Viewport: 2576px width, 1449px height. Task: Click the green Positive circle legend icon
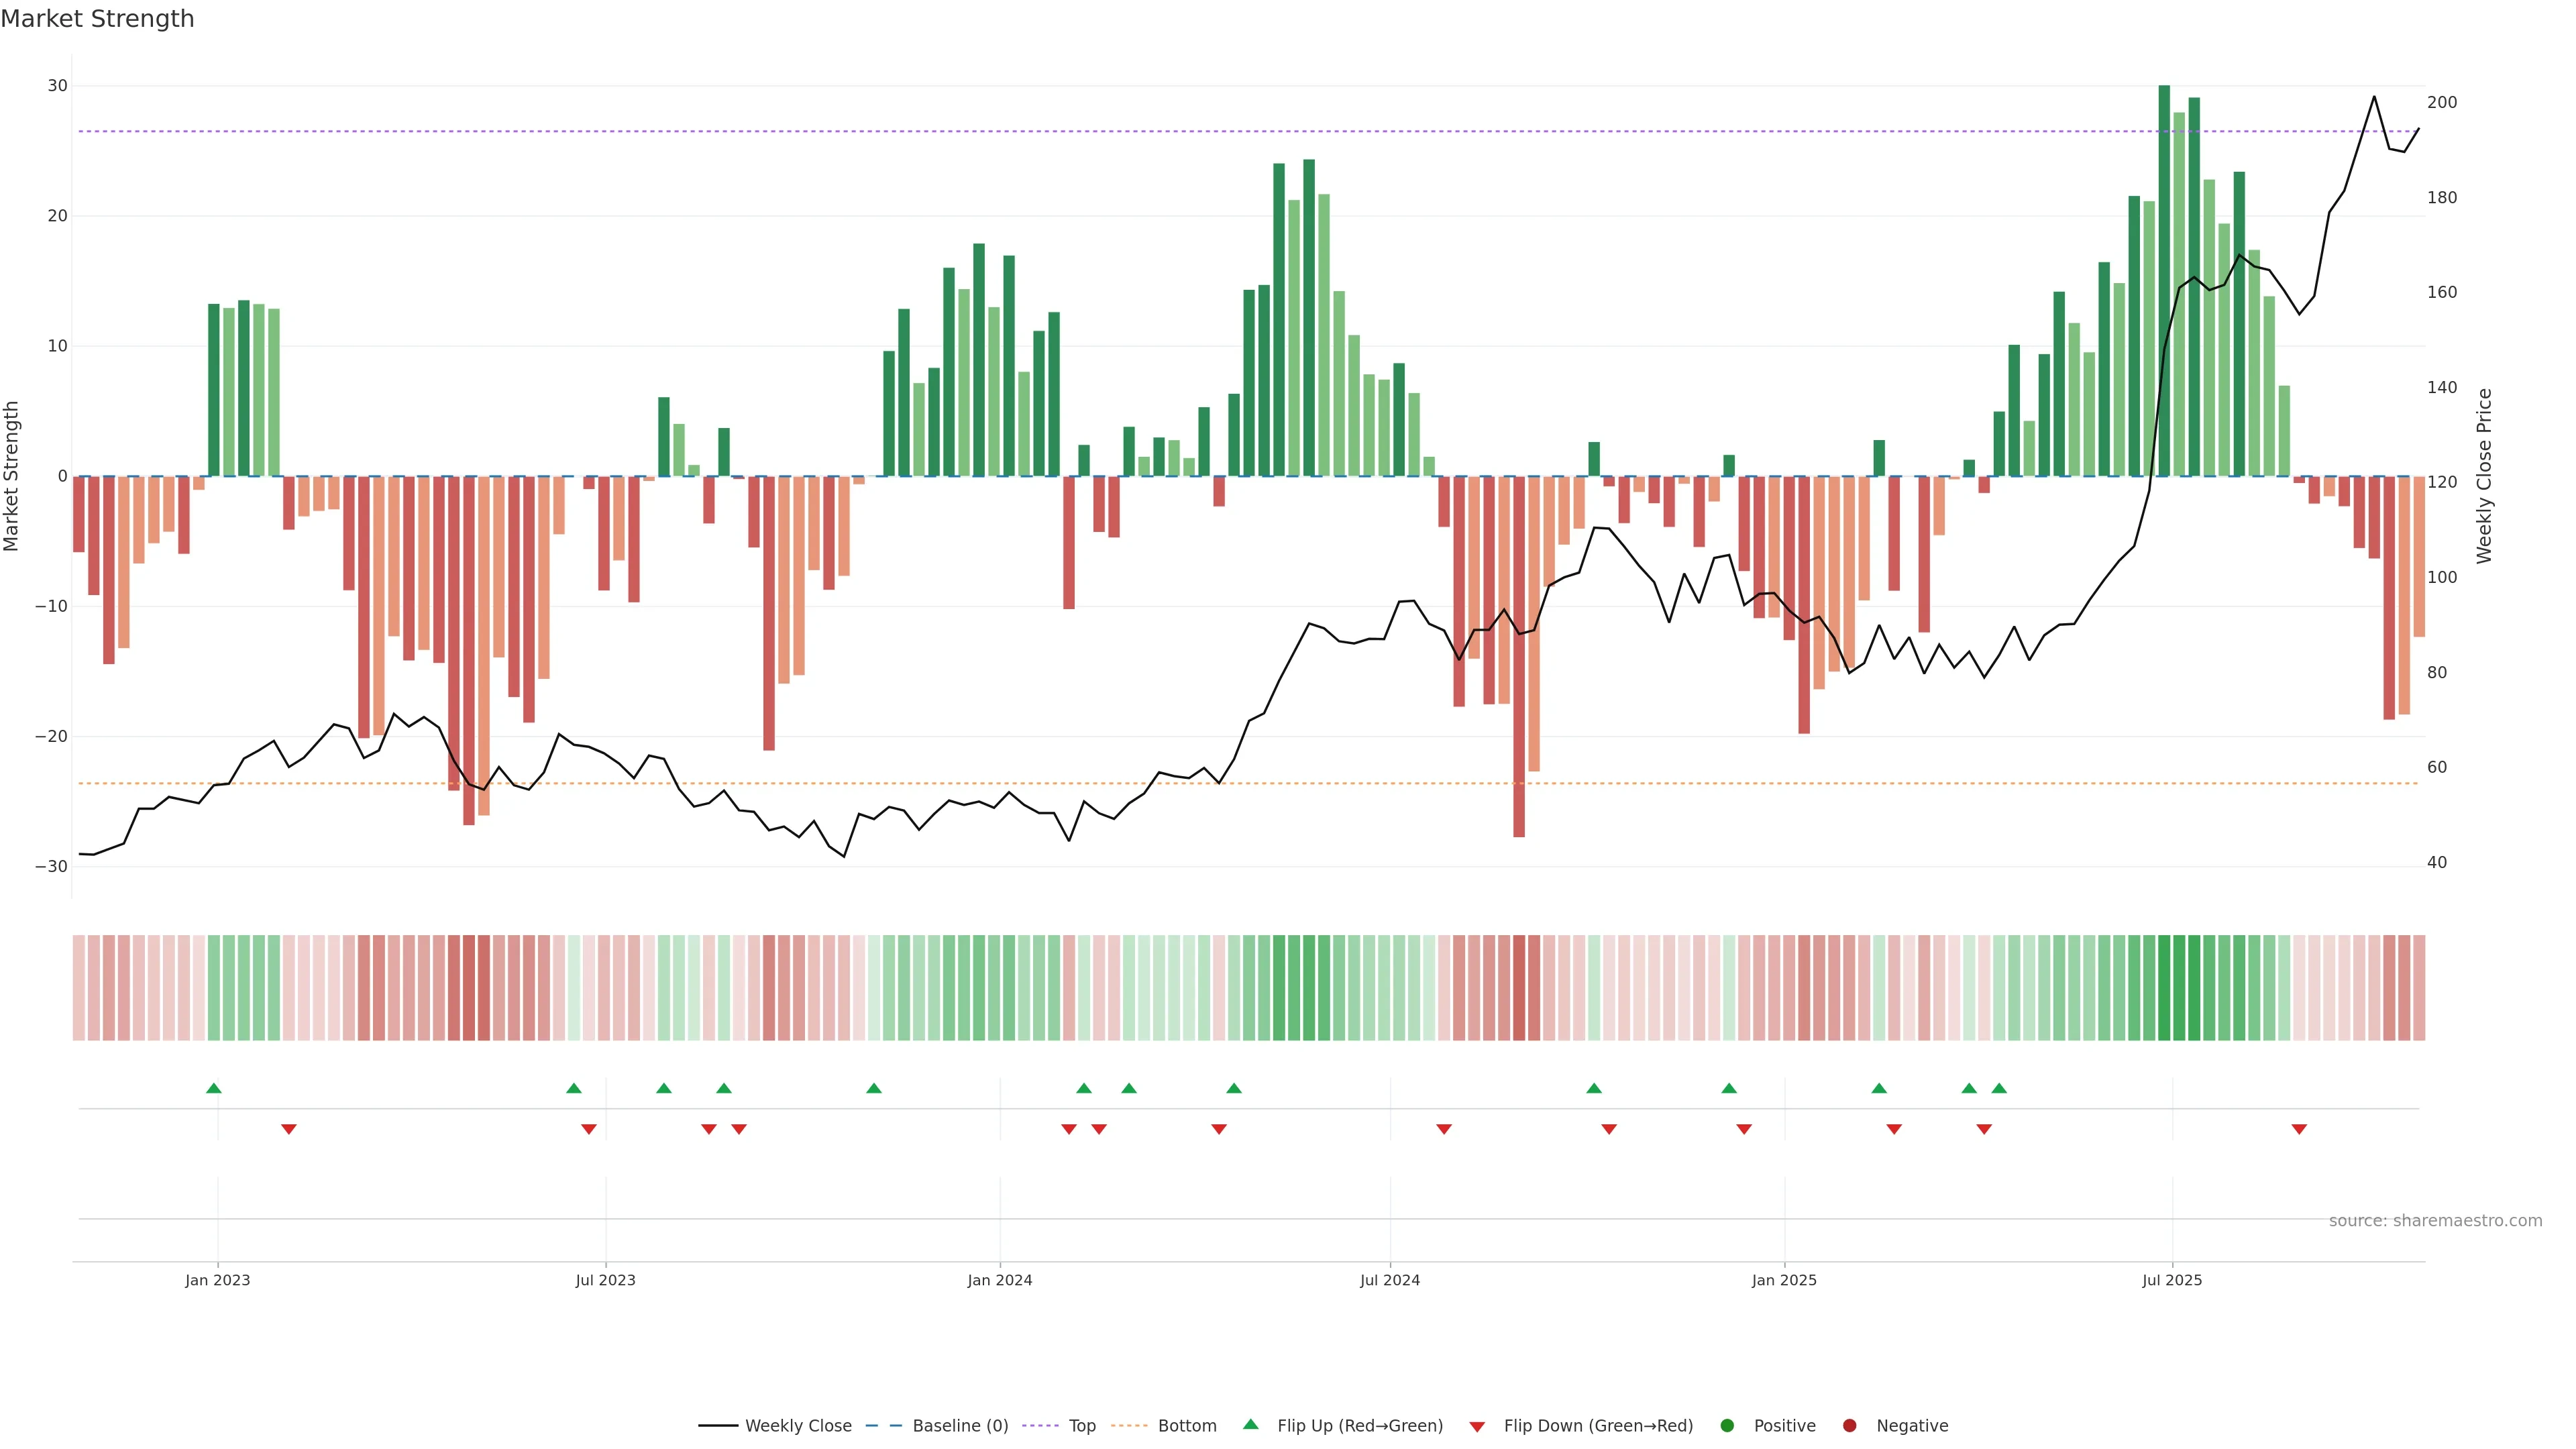coord(1727,1425)
